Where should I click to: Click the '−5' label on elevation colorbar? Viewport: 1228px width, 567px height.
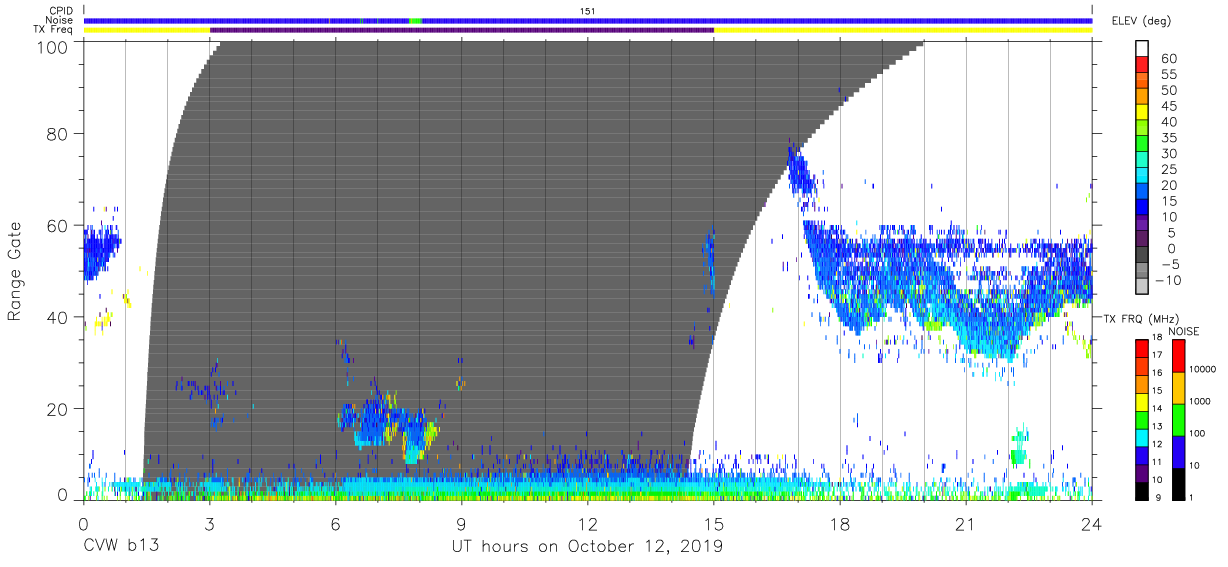tap(1169, 264)
